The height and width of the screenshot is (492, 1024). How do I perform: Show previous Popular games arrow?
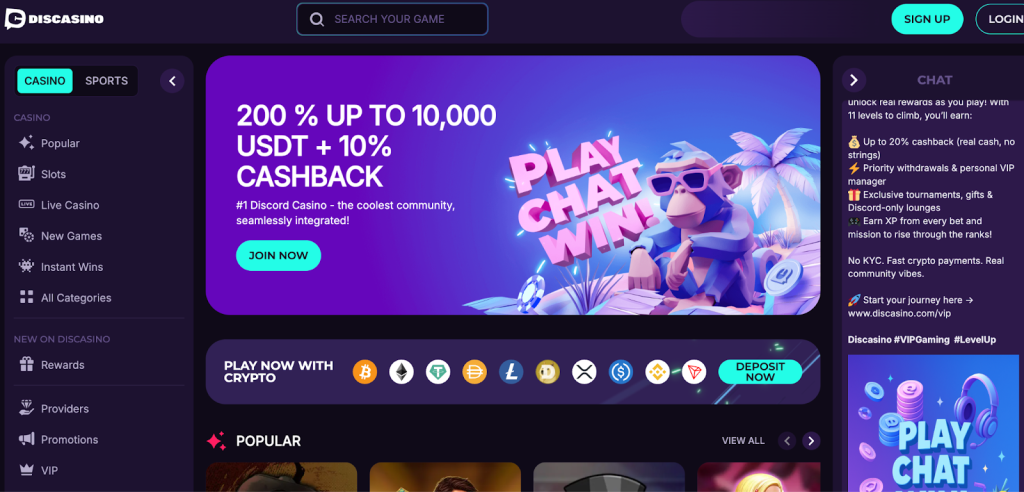tap(787, 441)
